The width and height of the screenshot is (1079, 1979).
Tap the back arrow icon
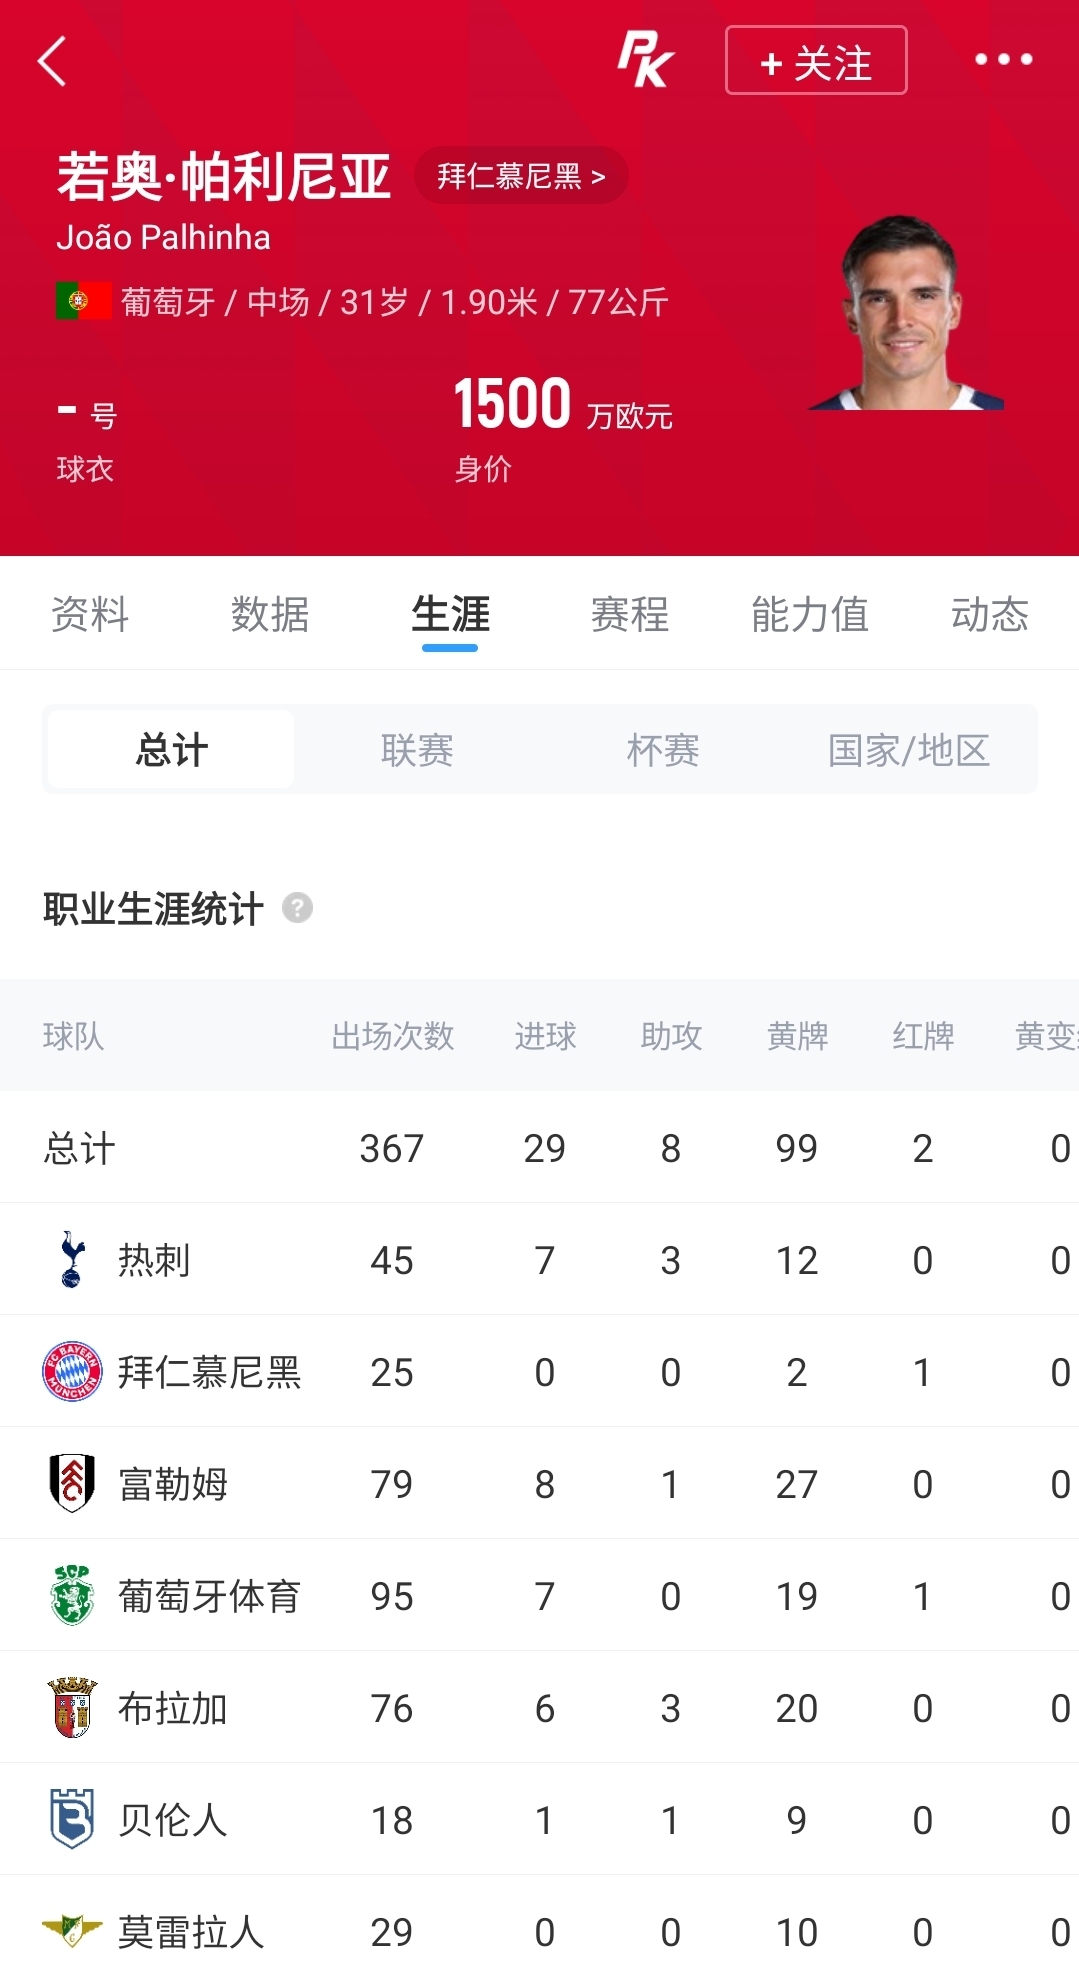click(52, 61)
